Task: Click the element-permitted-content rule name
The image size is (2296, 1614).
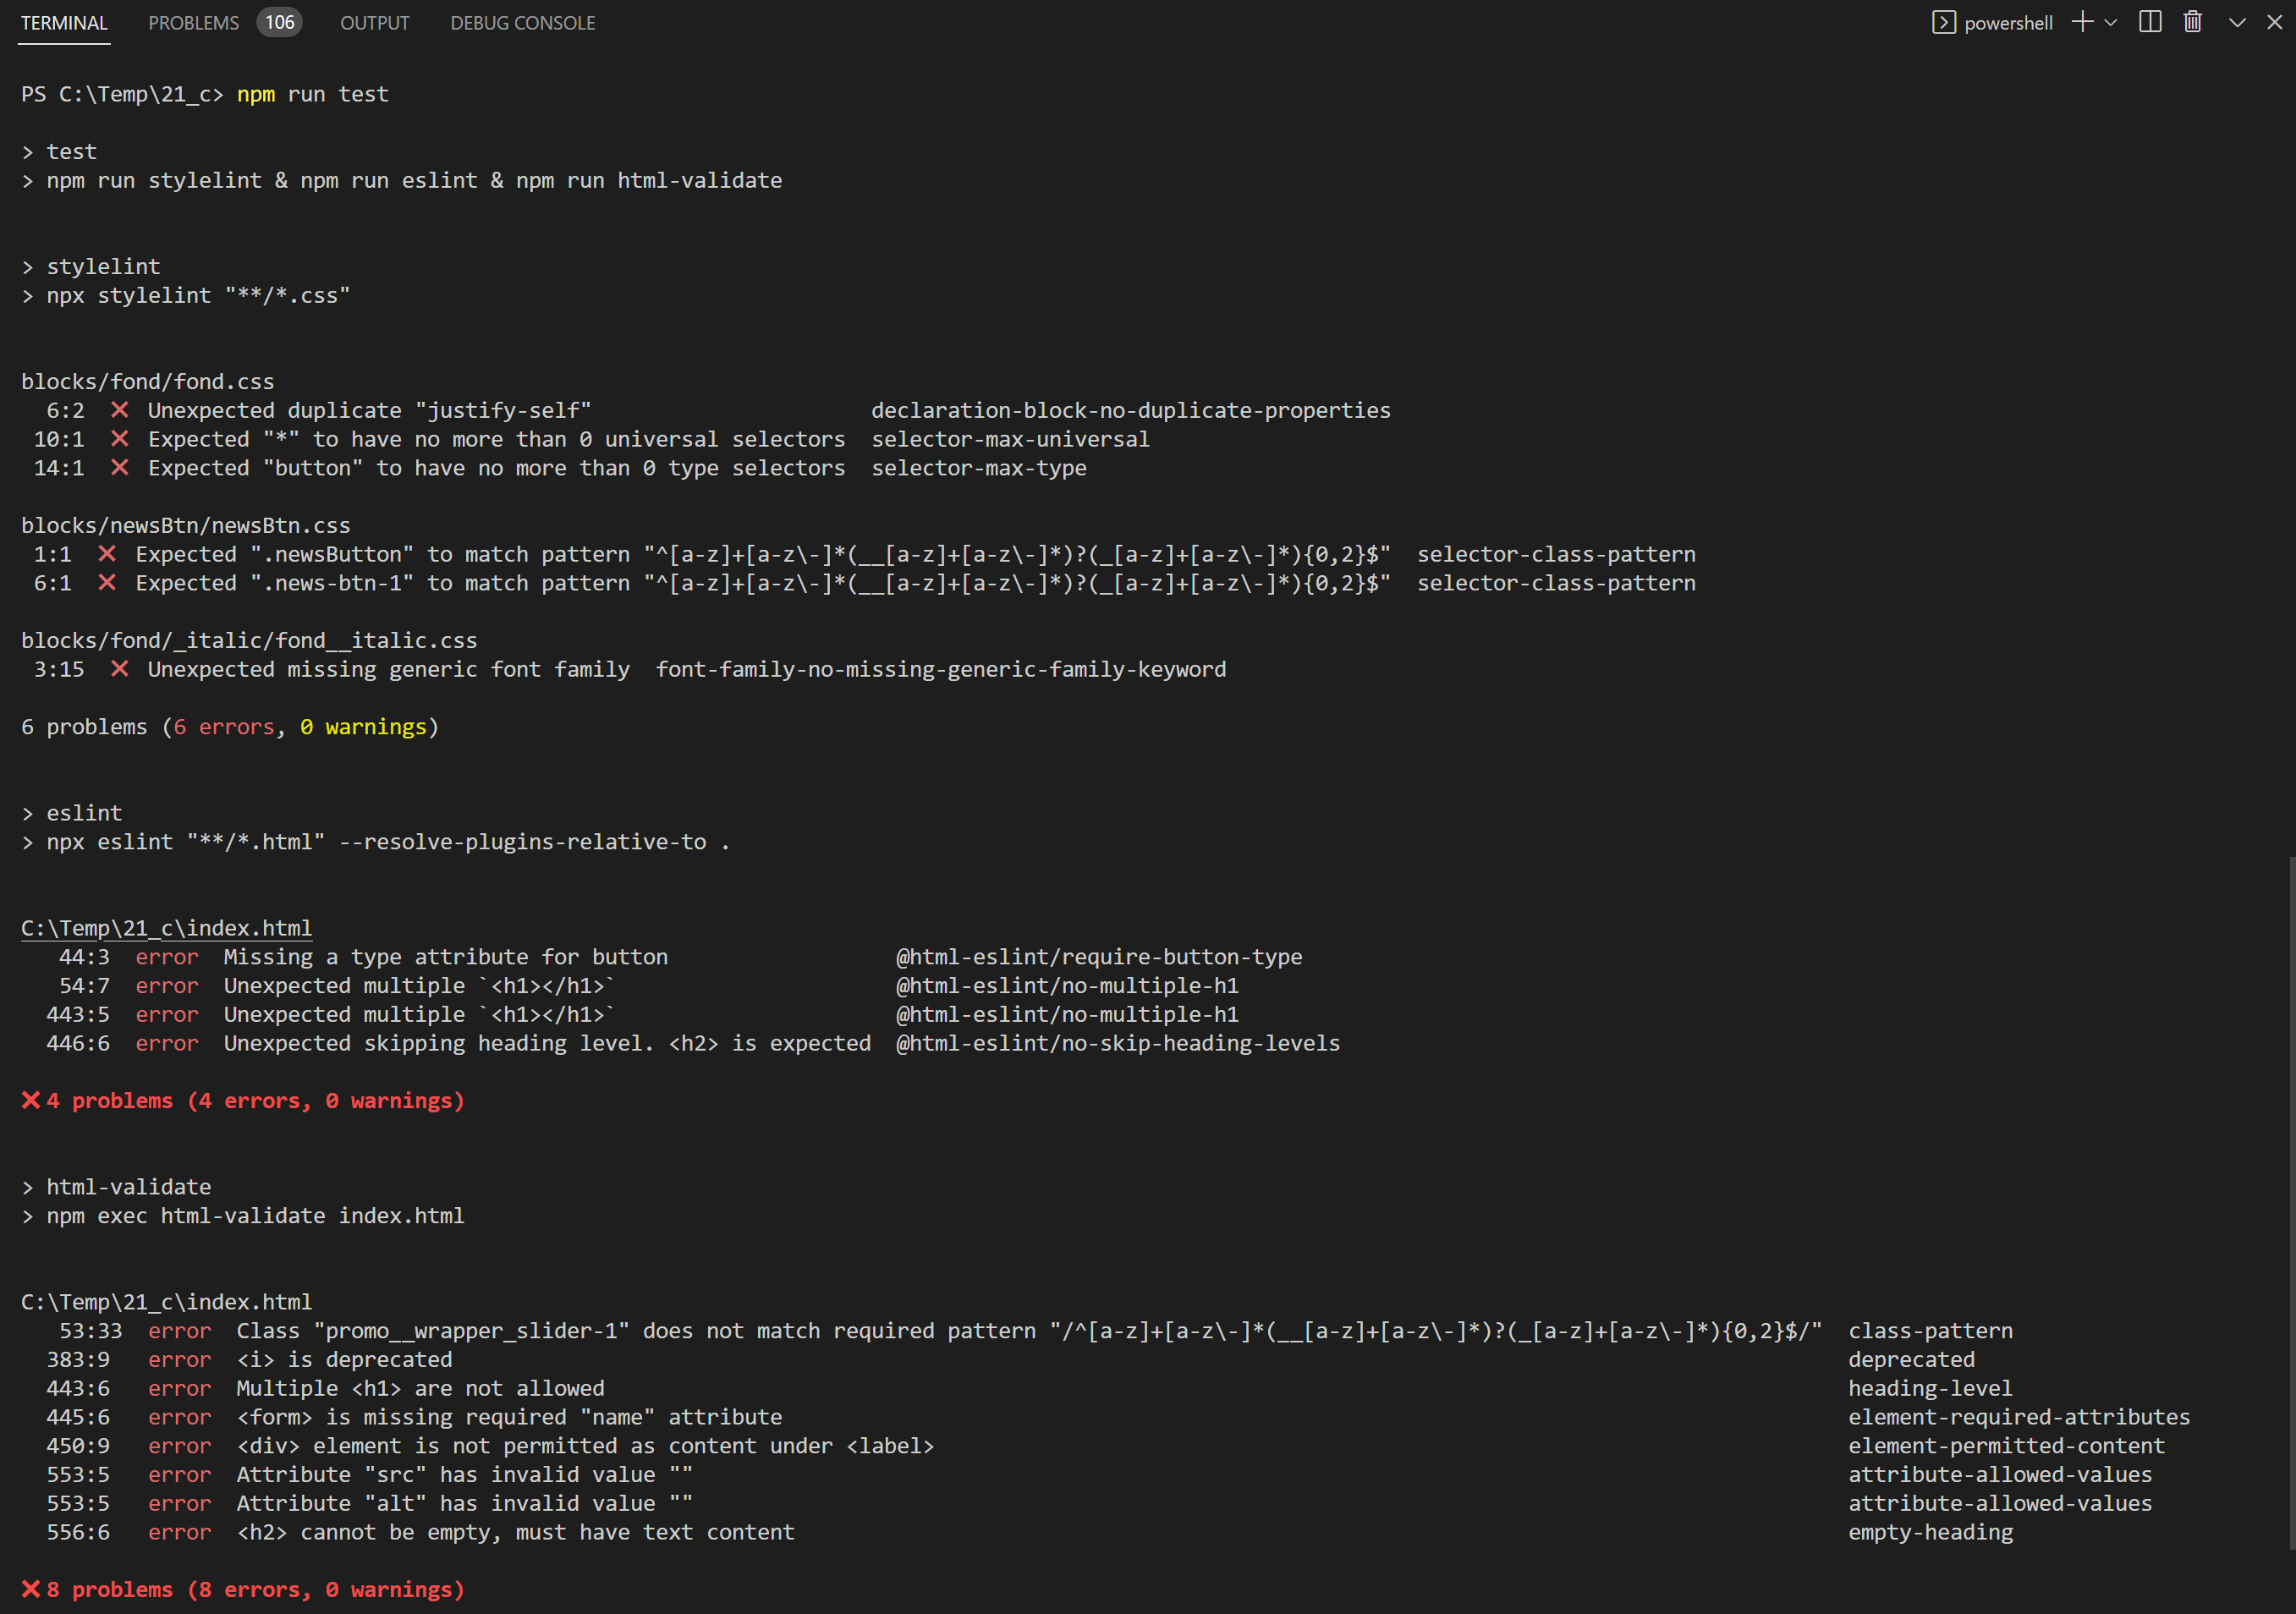Action: pyautogui.click(x=2006, y=1446)
